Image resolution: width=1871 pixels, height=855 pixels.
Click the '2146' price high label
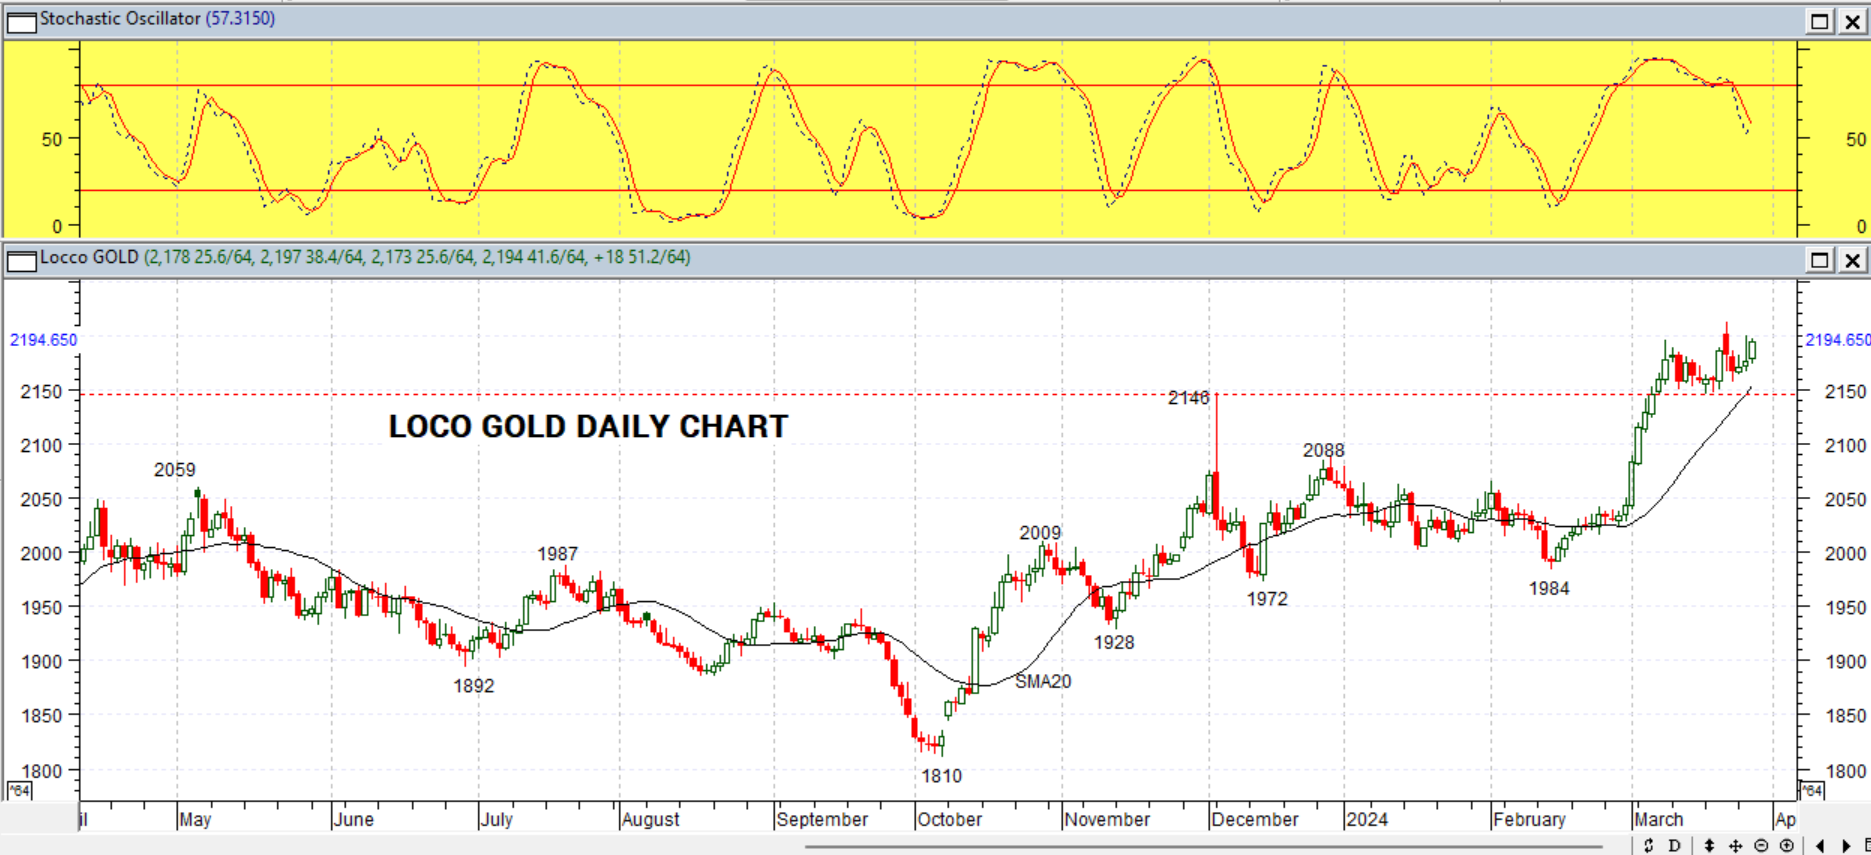pyautogui.click(x=1188, y=398)
